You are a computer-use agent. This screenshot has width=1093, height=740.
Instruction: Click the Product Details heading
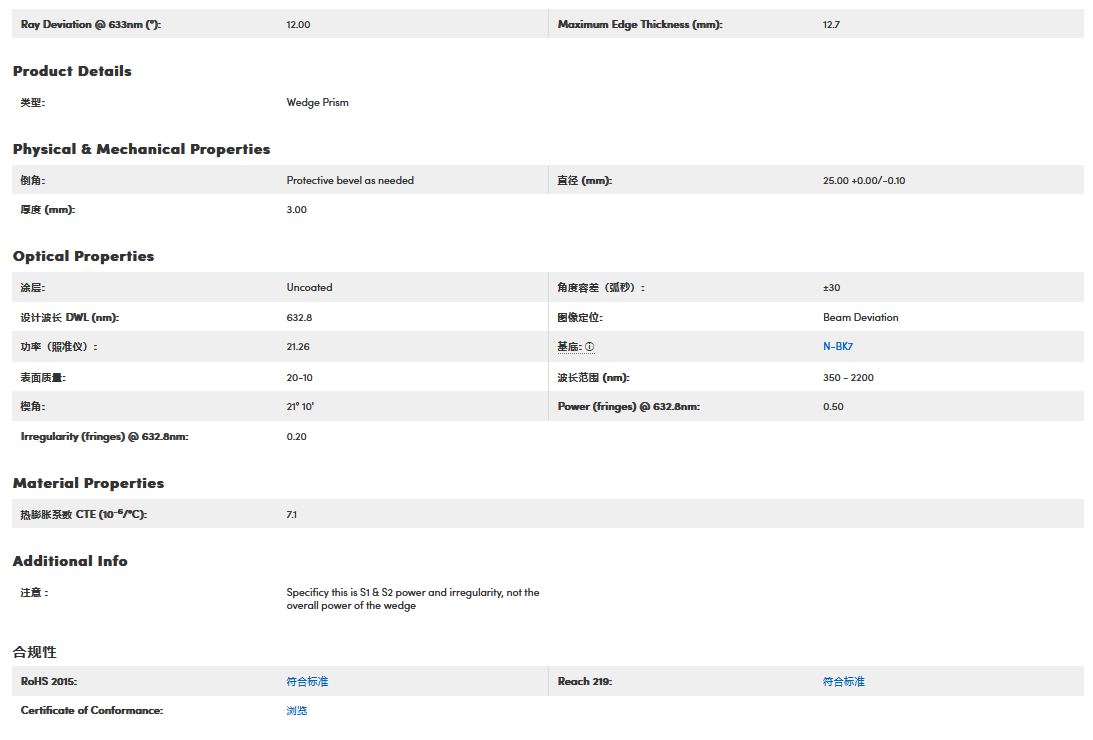pos(72,71)
